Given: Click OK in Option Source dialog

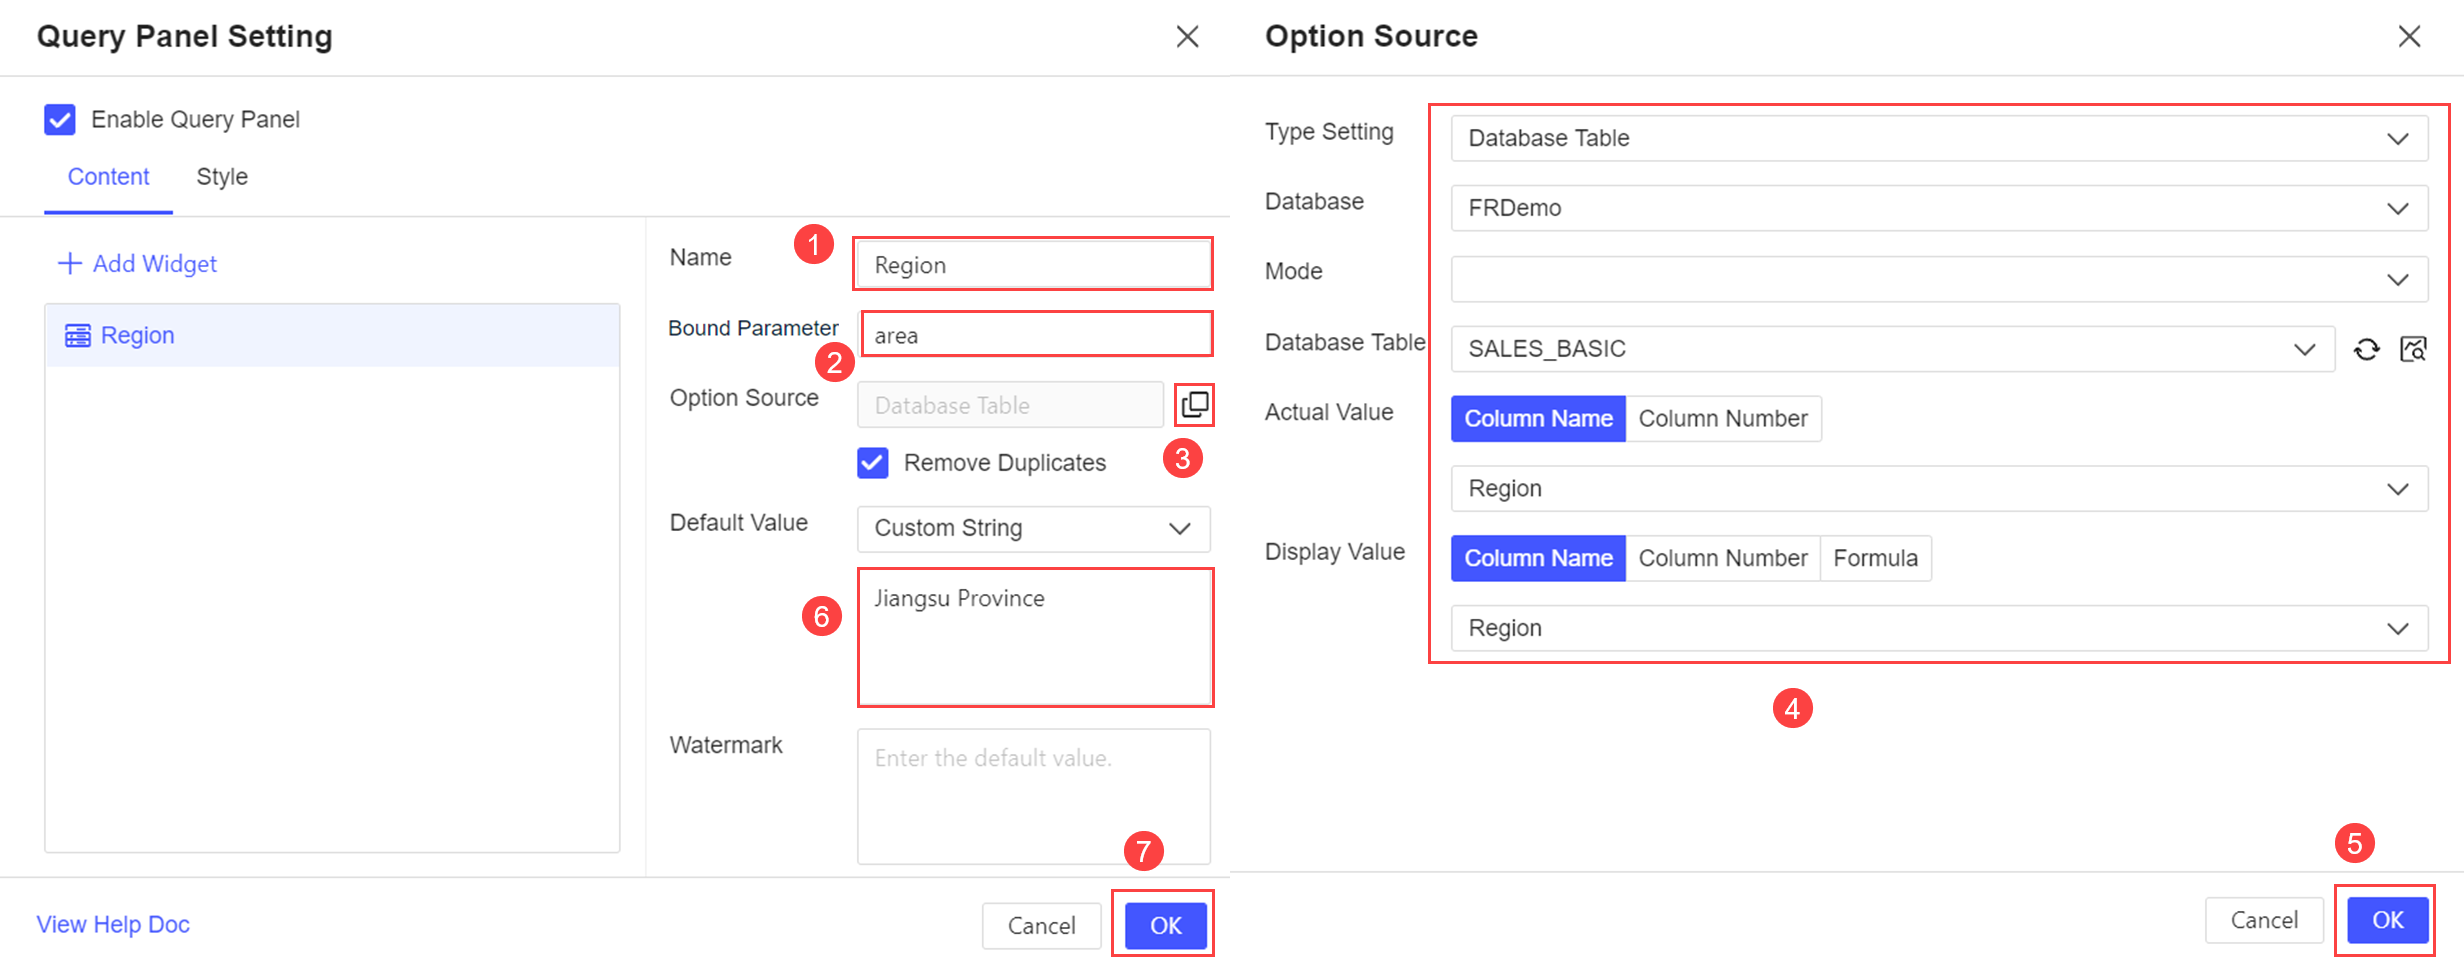Looking at the screenshot, I should (2387, 920).
